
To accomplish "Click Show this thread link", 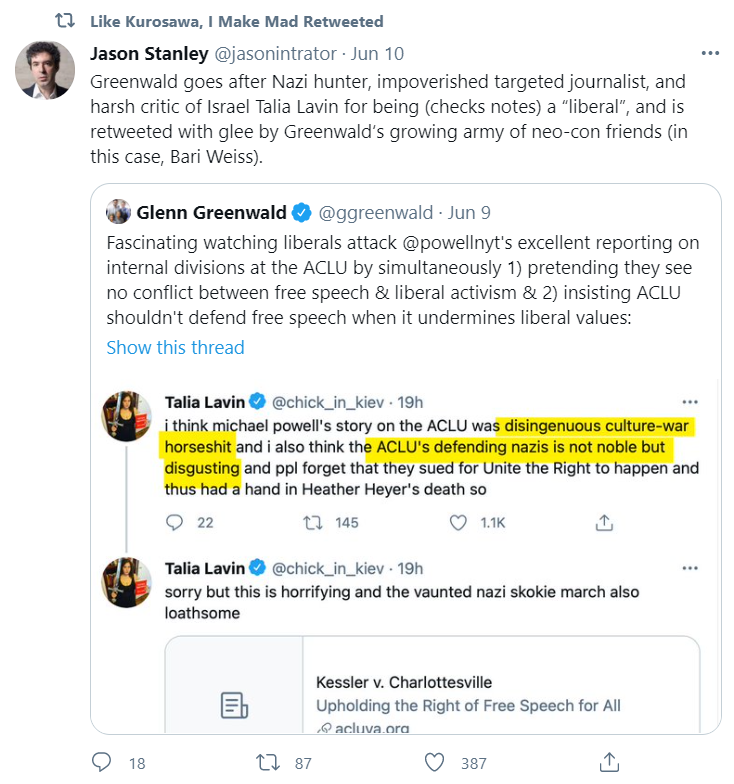I will (x=176, y=347).
